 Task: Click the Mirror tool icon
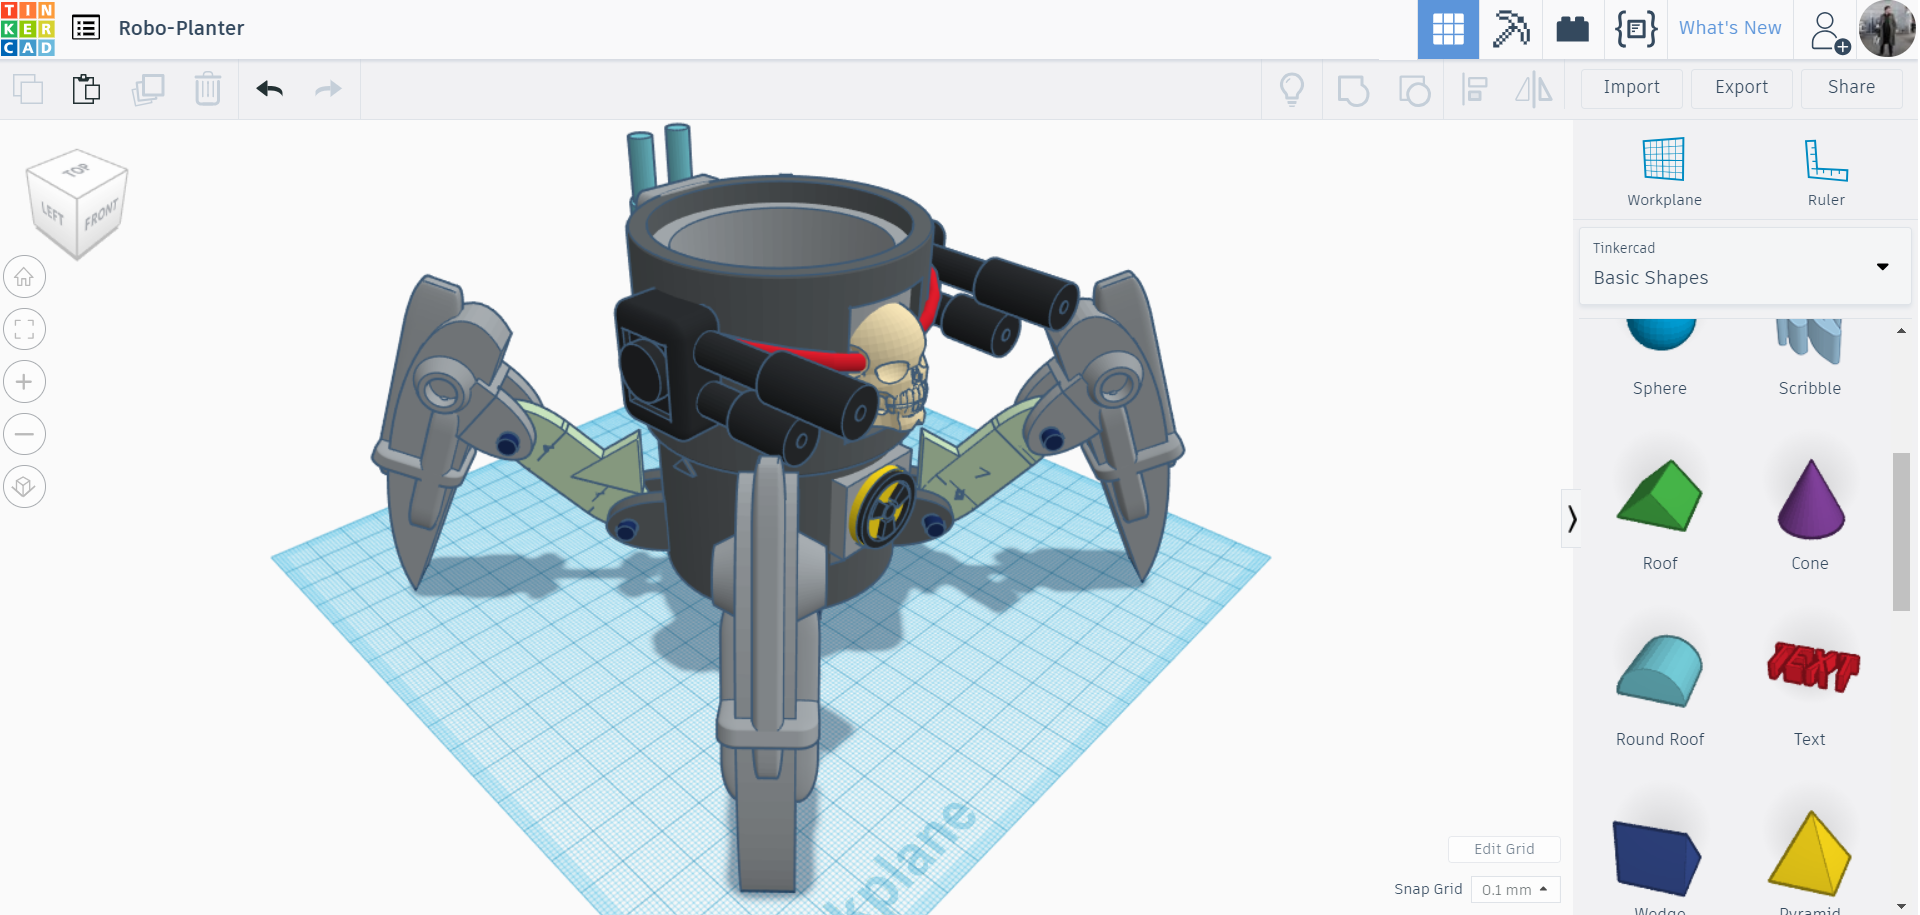1534,89
